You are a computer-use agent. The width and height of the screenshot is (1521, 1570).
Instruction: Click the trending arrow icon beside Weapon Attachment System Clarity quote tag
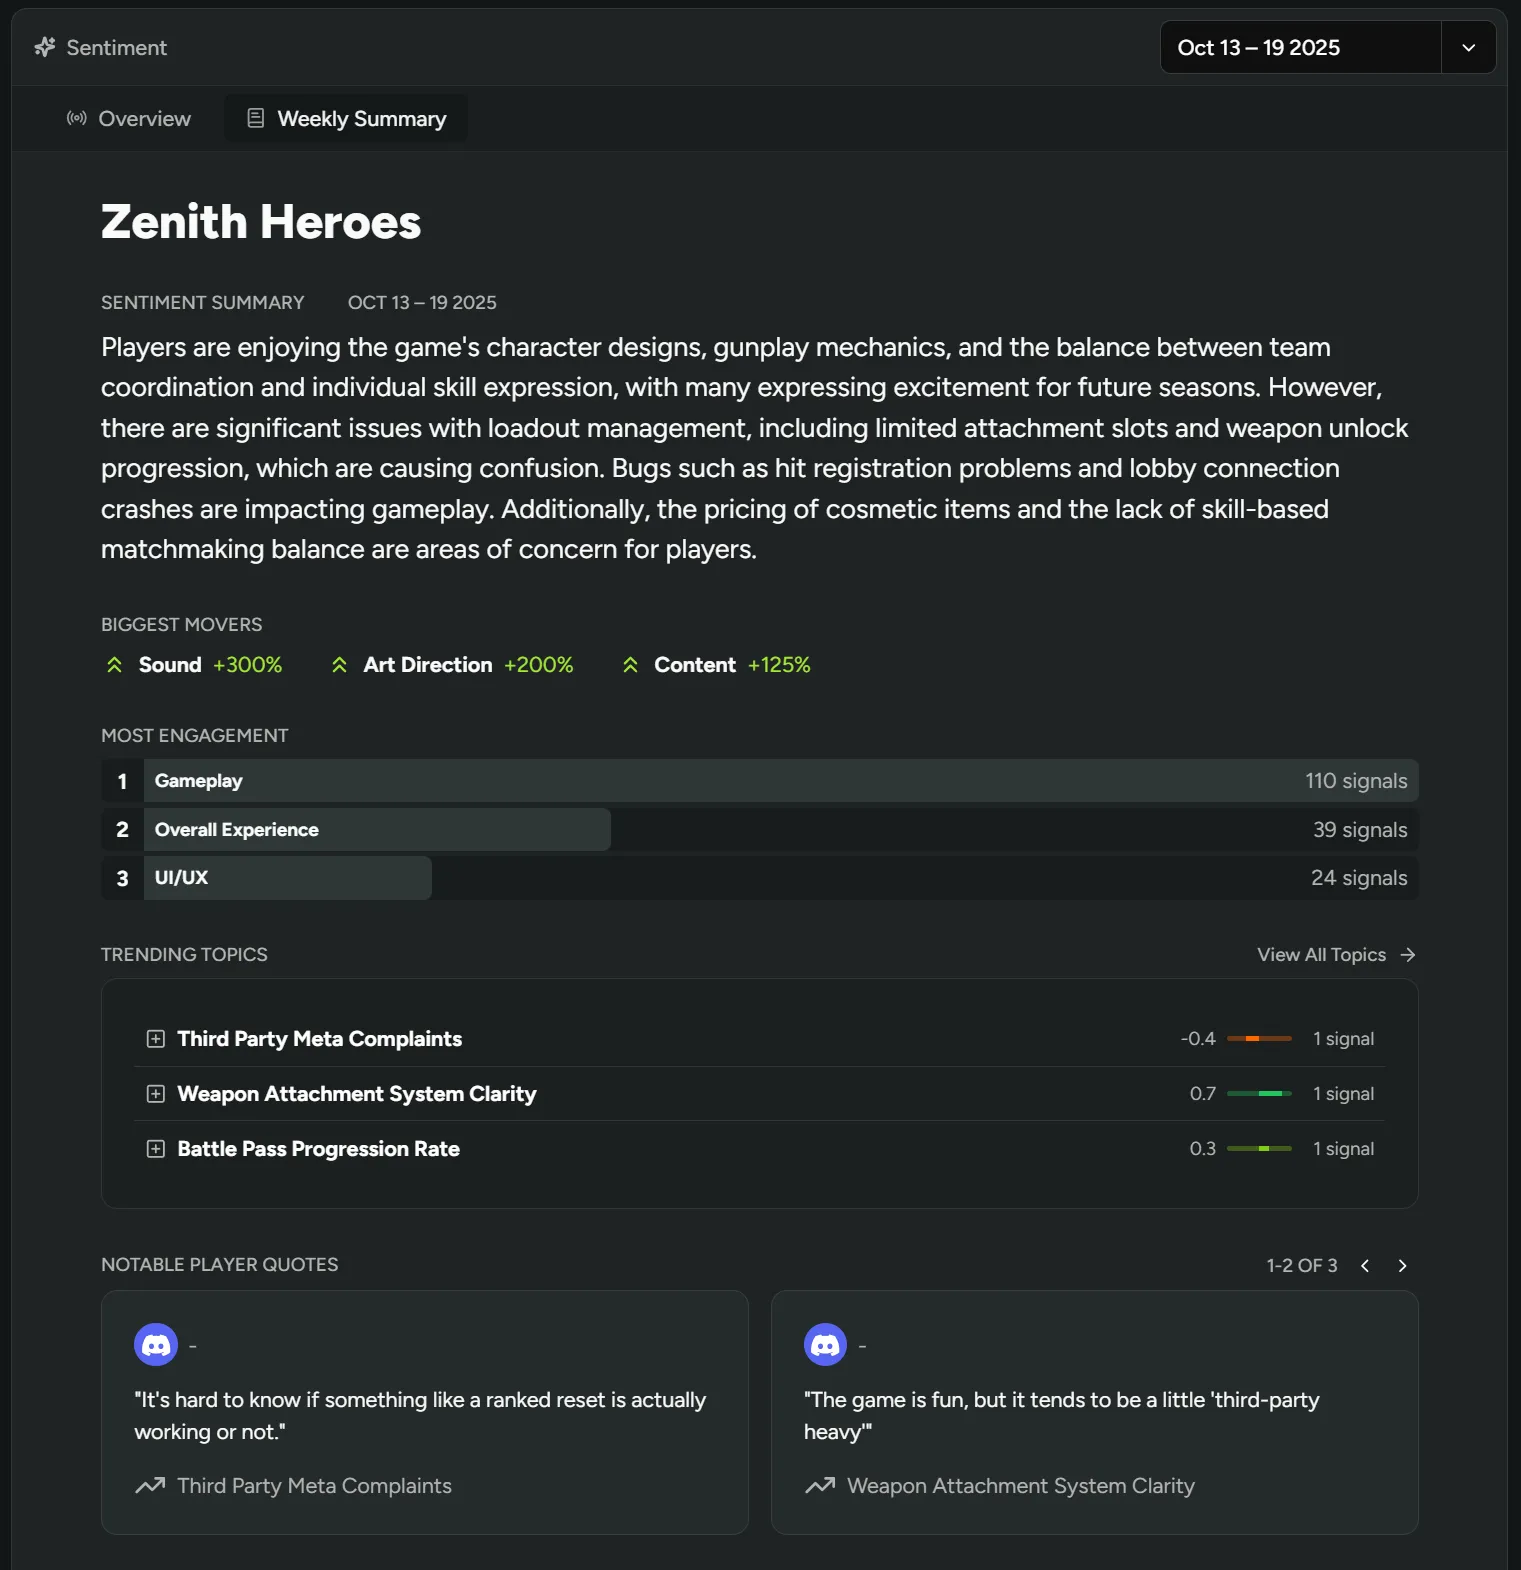[820, 1486]
